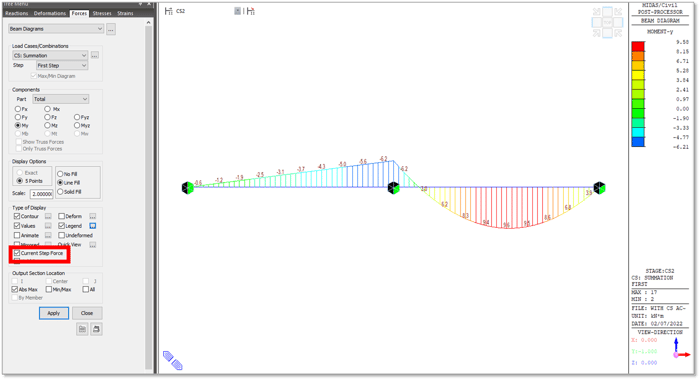Click the CS2 stage icon in viewport
Image resolution: width=700 pixels, height=380 pixels.
168,11
